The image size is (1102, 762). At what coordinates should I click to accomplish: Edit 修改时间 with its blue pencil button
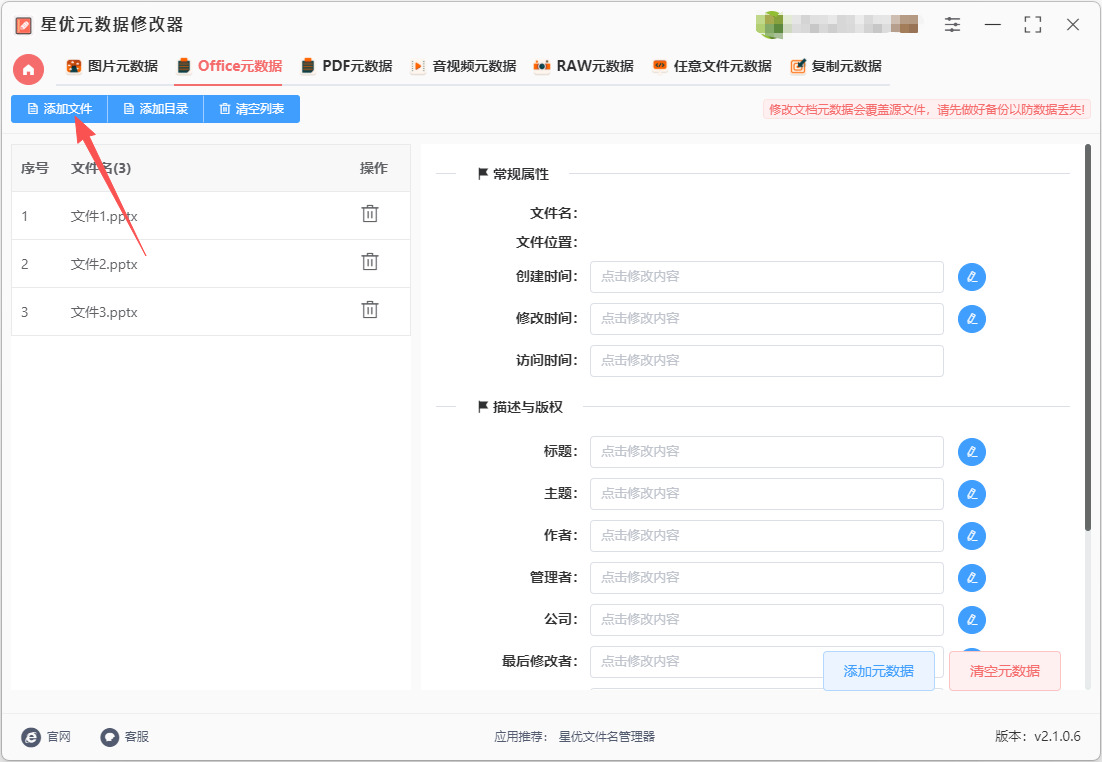972,319
